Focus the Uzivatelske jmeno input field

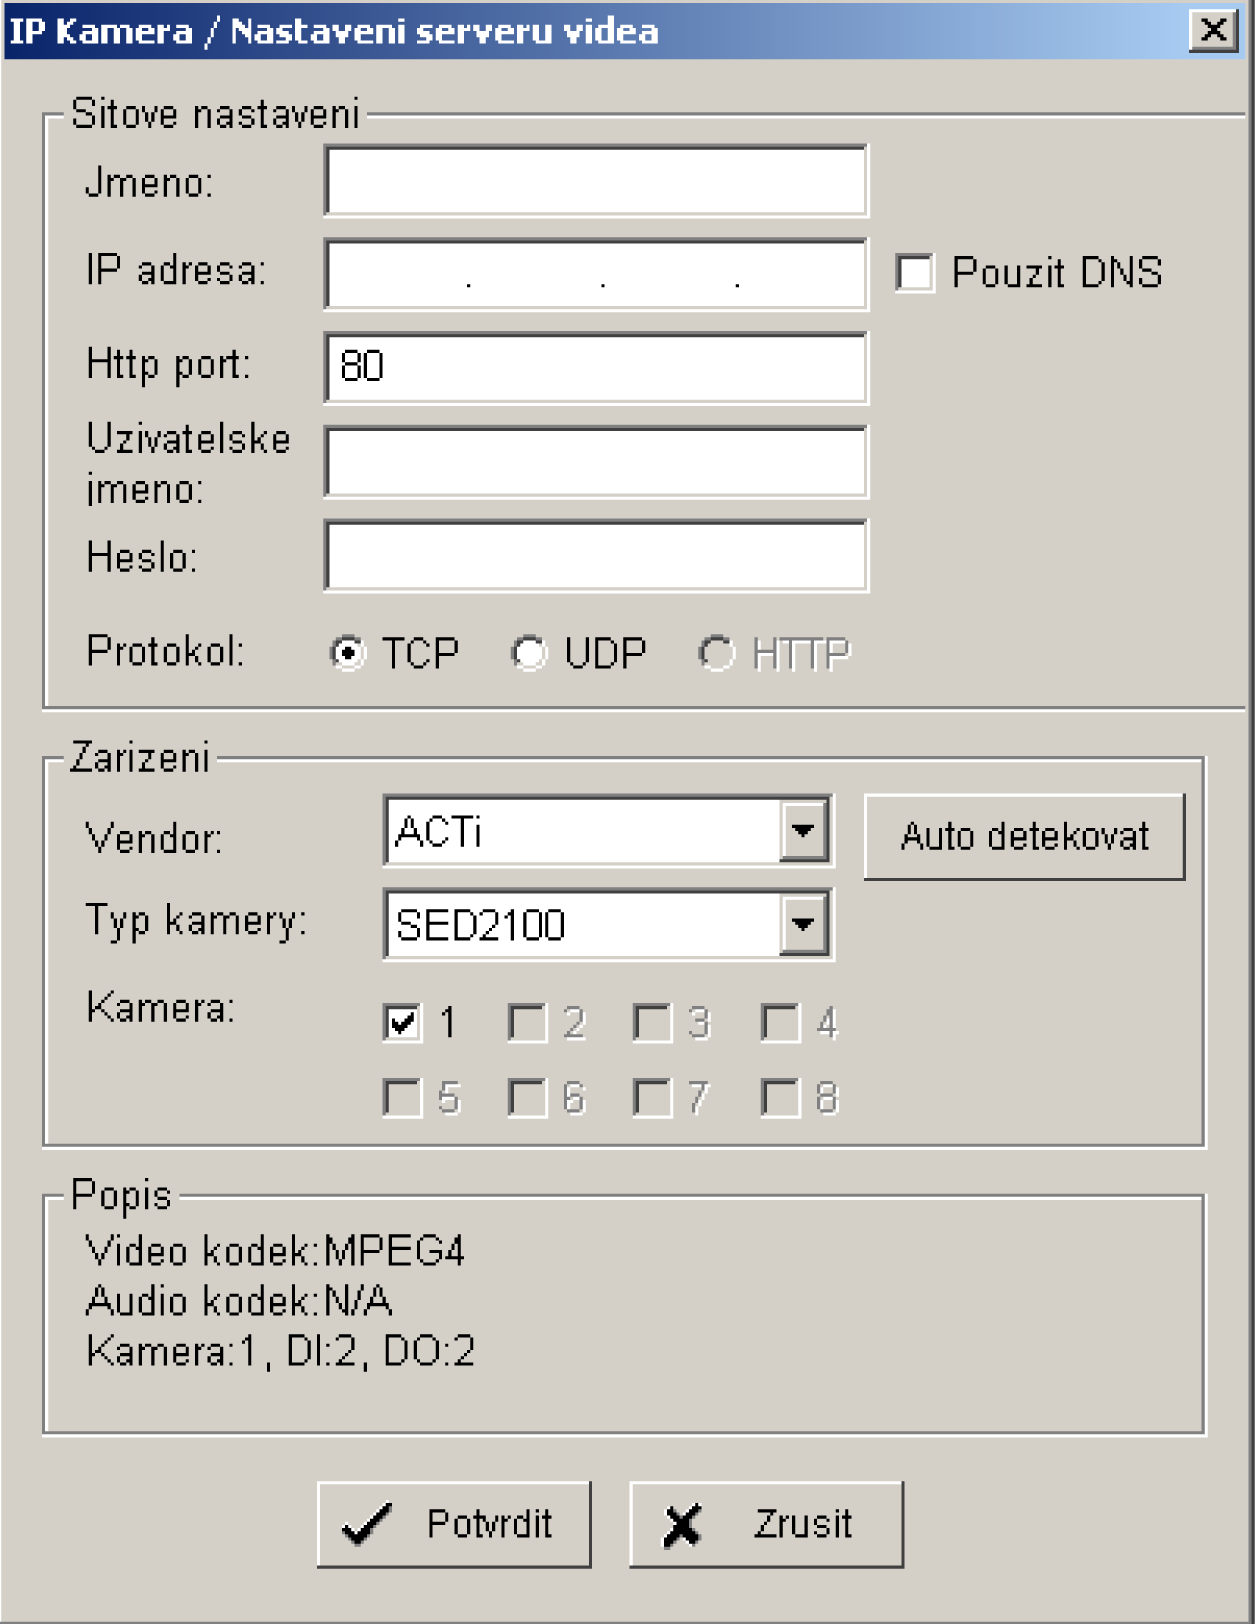coord(596,461)
